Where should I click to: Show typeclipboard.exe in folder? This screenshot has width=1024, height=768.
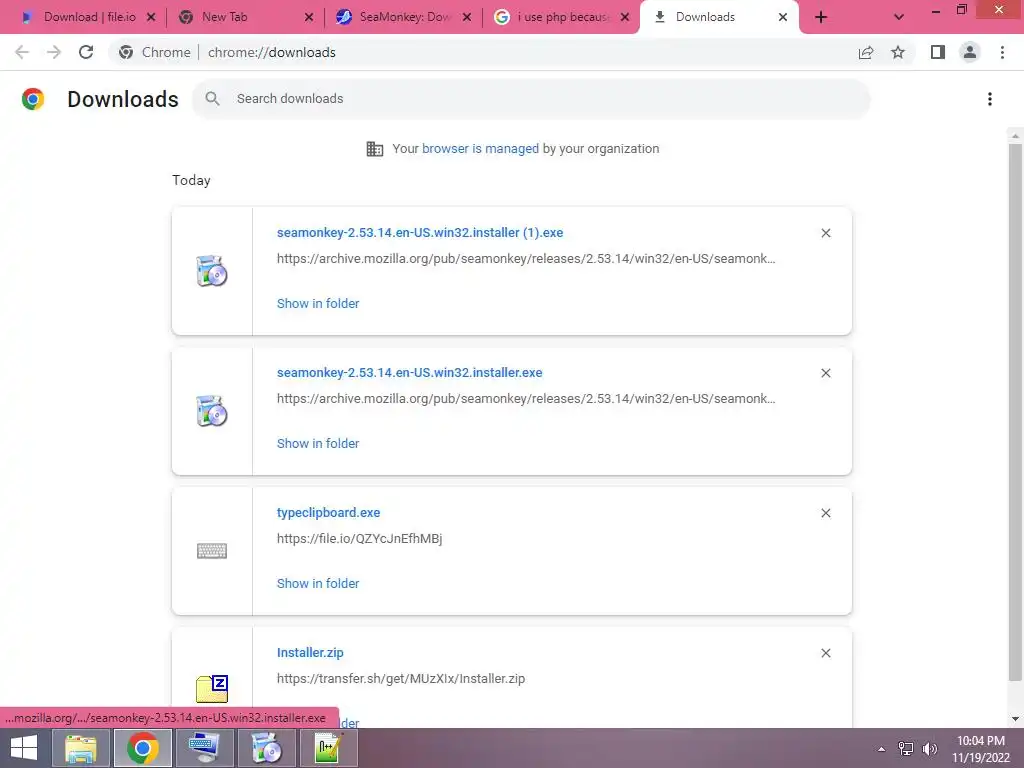click(x=318, y=583)
